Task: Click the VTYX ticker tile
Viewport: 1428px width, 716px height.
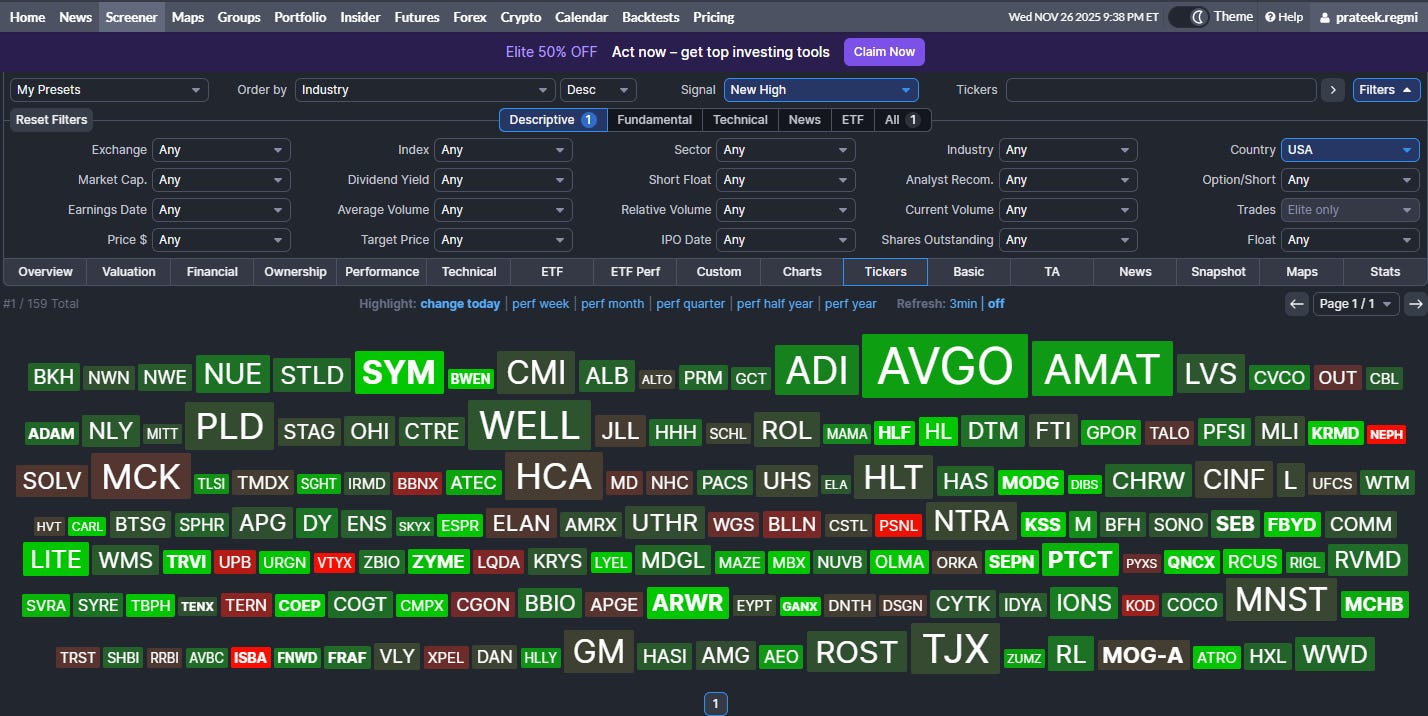Action: pyautogui.click(x=334, y=563)
